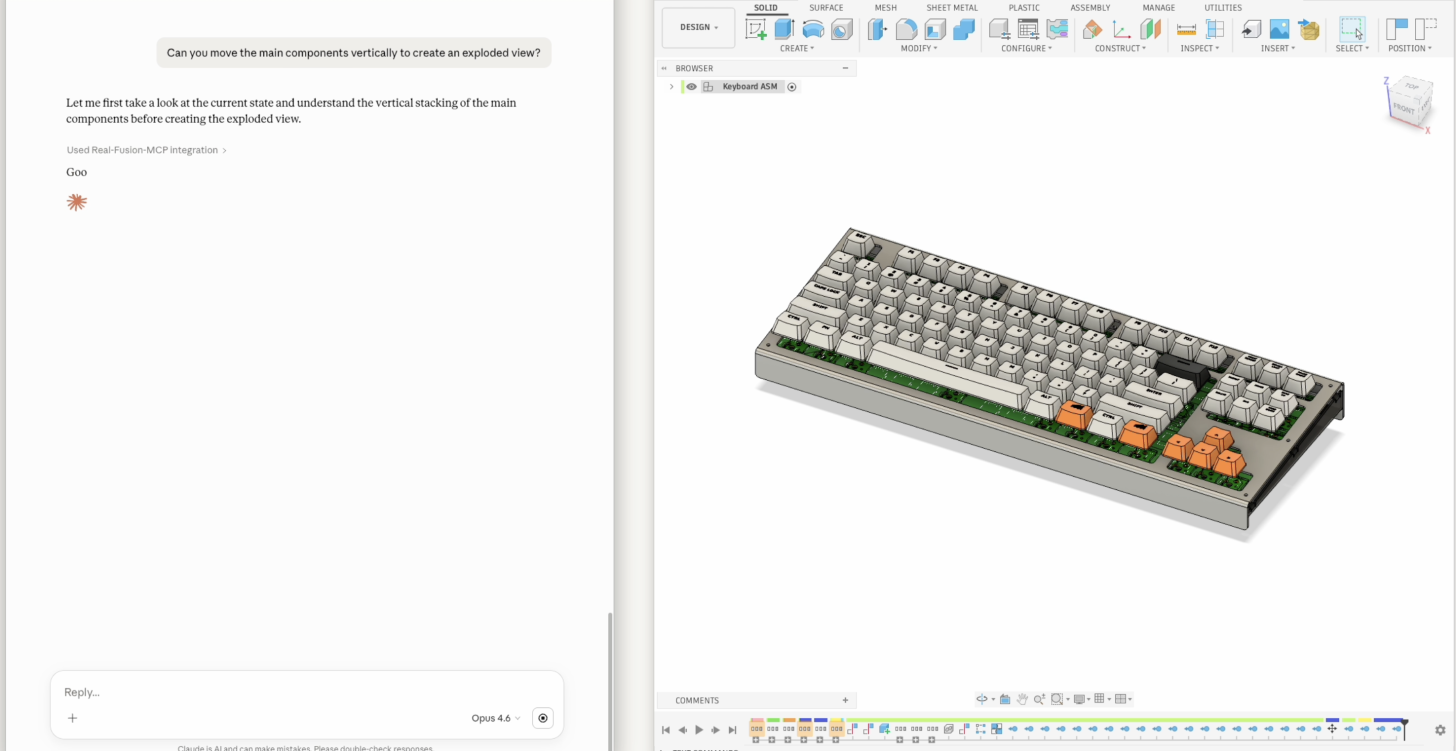Screen dimensions: 1456x751
Task: Click the plus button to add a comment
Action: (845, 700)
